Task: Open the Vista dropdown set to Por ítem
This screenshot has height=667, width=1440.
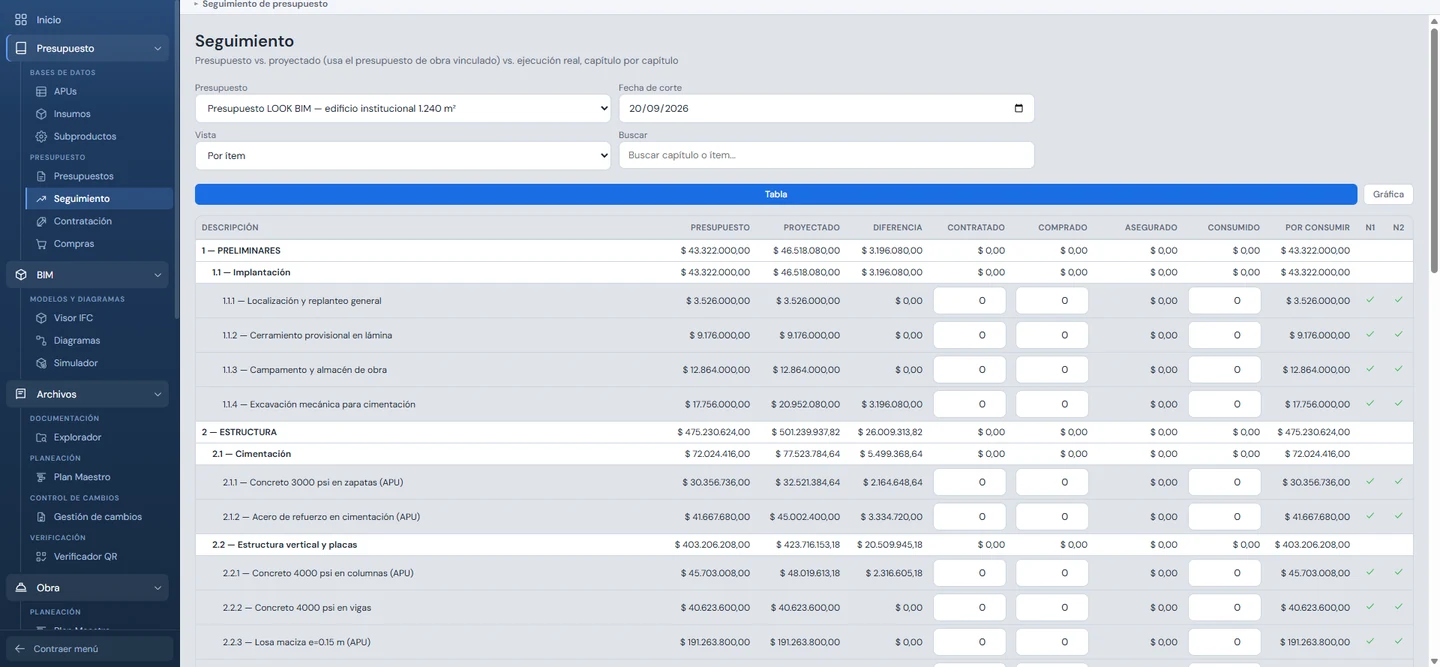Action: (x=403, y=156)
